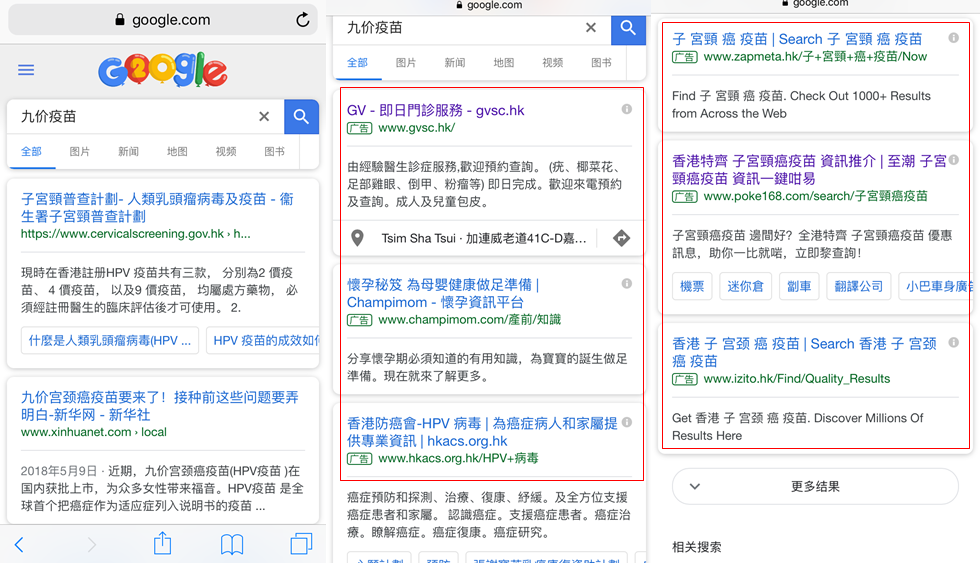Tap the 機票 chip under the poke168 ad
This screenshot has width=980, height=564.
[x=692, y=286]
